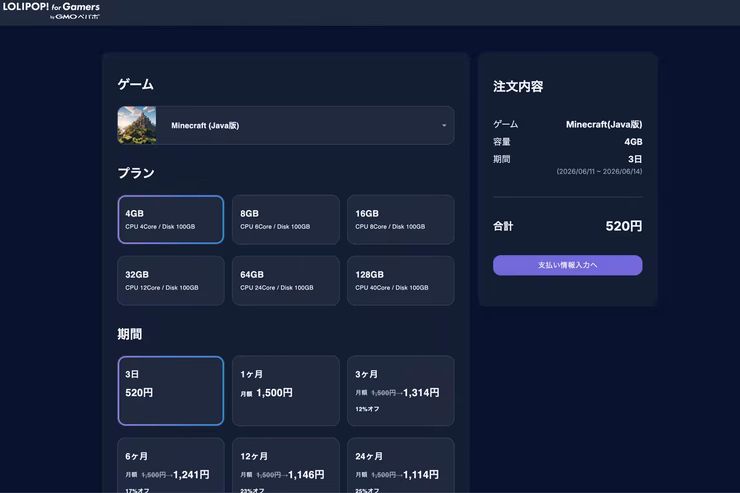Select the 1ヶ月 period option
The width and height of the screenshot is (740, 493).
tap(286, 391)
